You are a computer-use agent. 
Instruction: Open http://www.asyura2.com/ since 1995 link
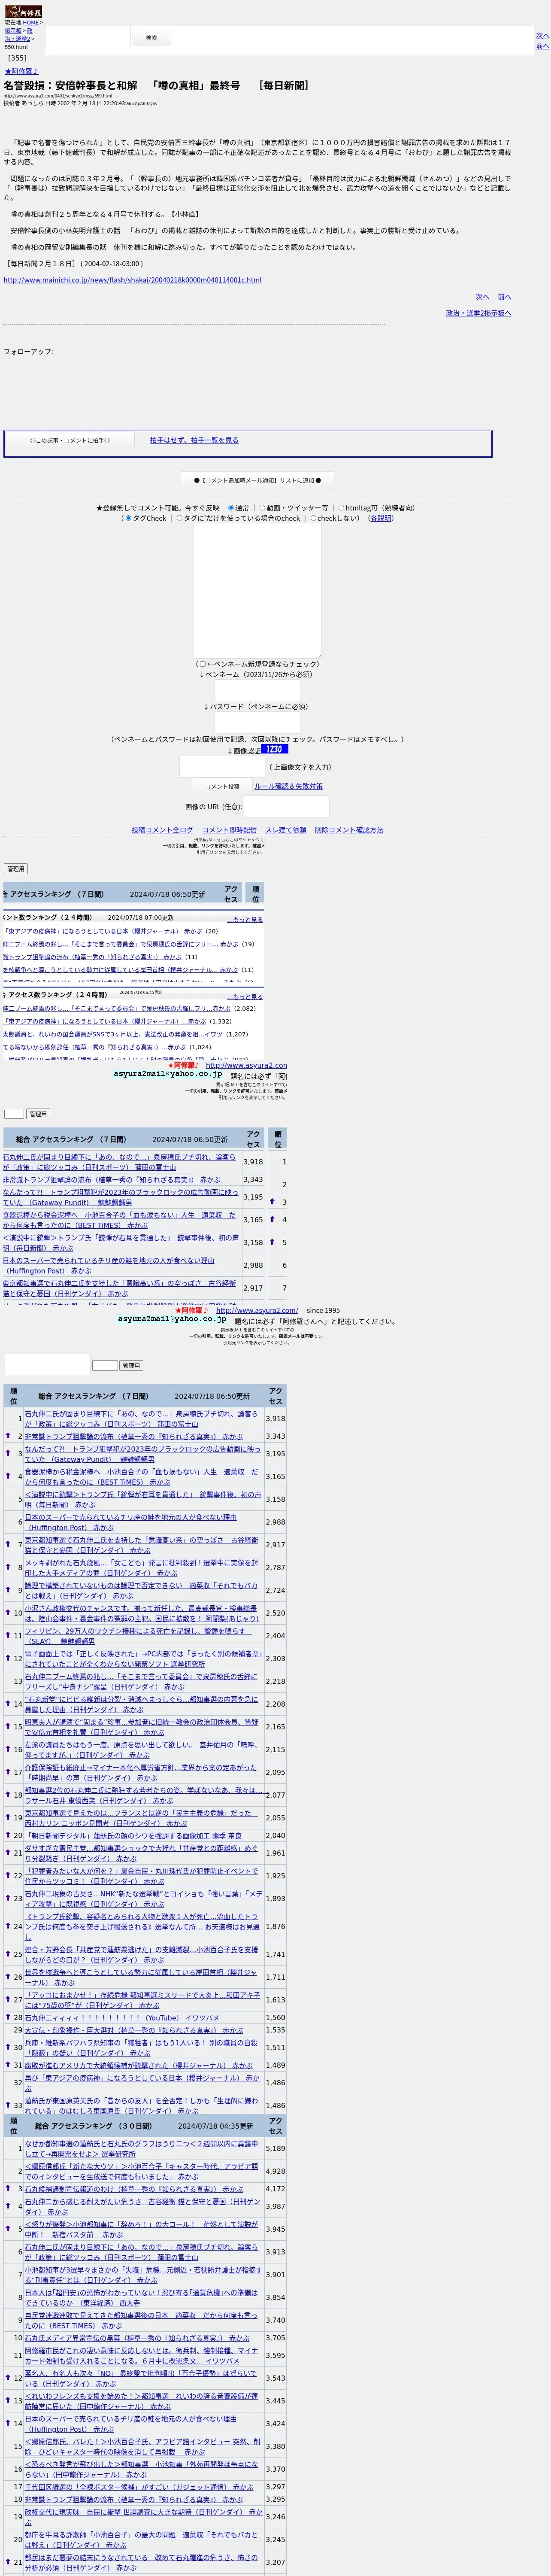pos(257,1310)
